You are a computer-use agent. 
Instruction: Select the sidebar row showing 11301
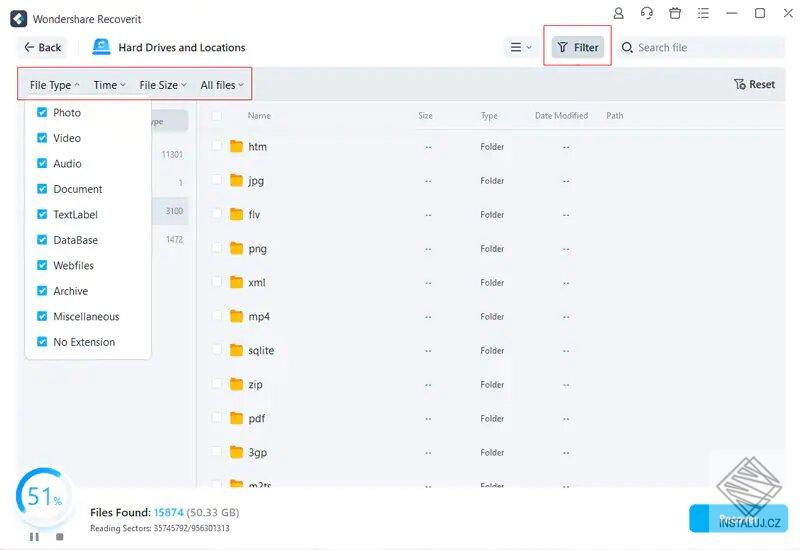[169, 154]
